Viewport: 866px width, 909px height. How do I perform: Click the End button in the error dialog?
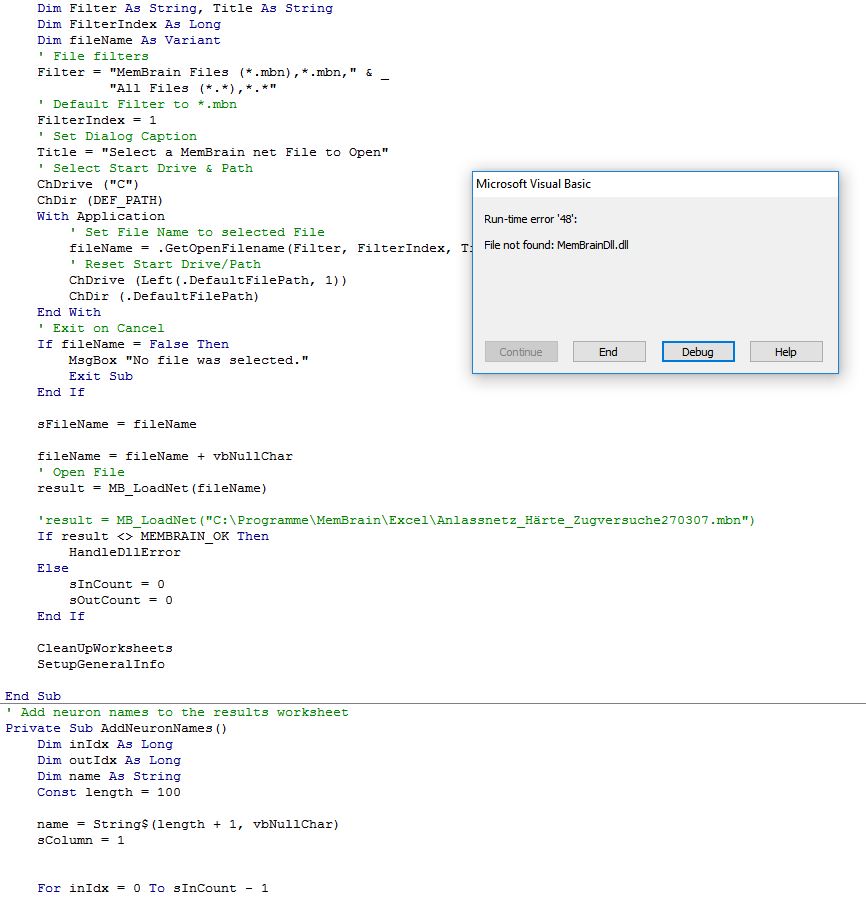point(608,352)
